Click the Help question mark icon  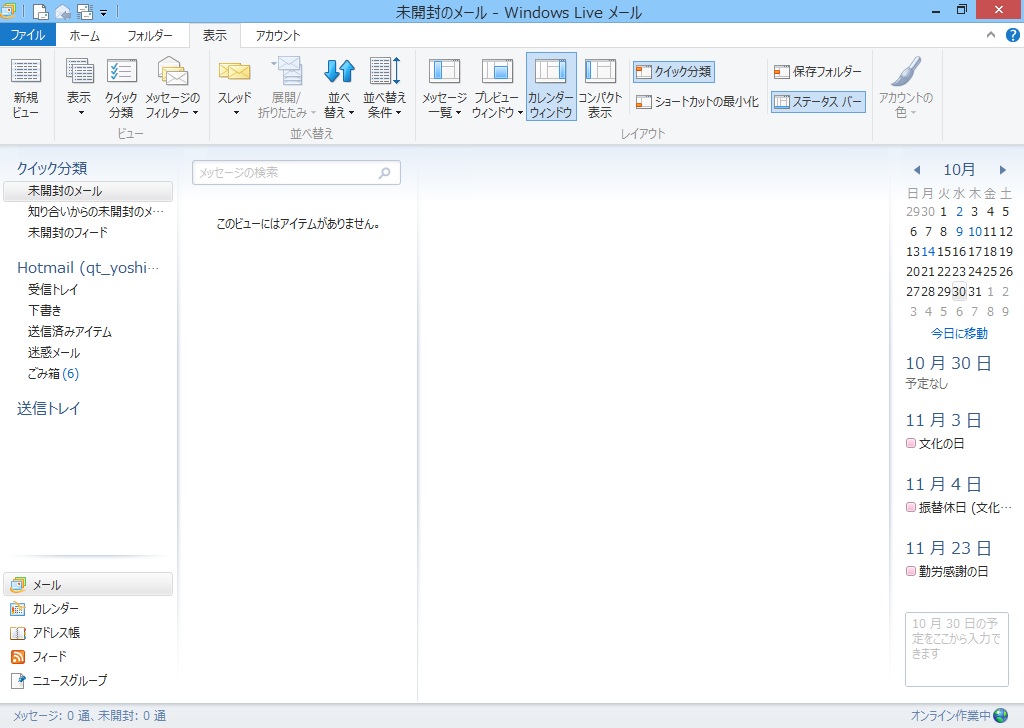(x=1012, y=35)
